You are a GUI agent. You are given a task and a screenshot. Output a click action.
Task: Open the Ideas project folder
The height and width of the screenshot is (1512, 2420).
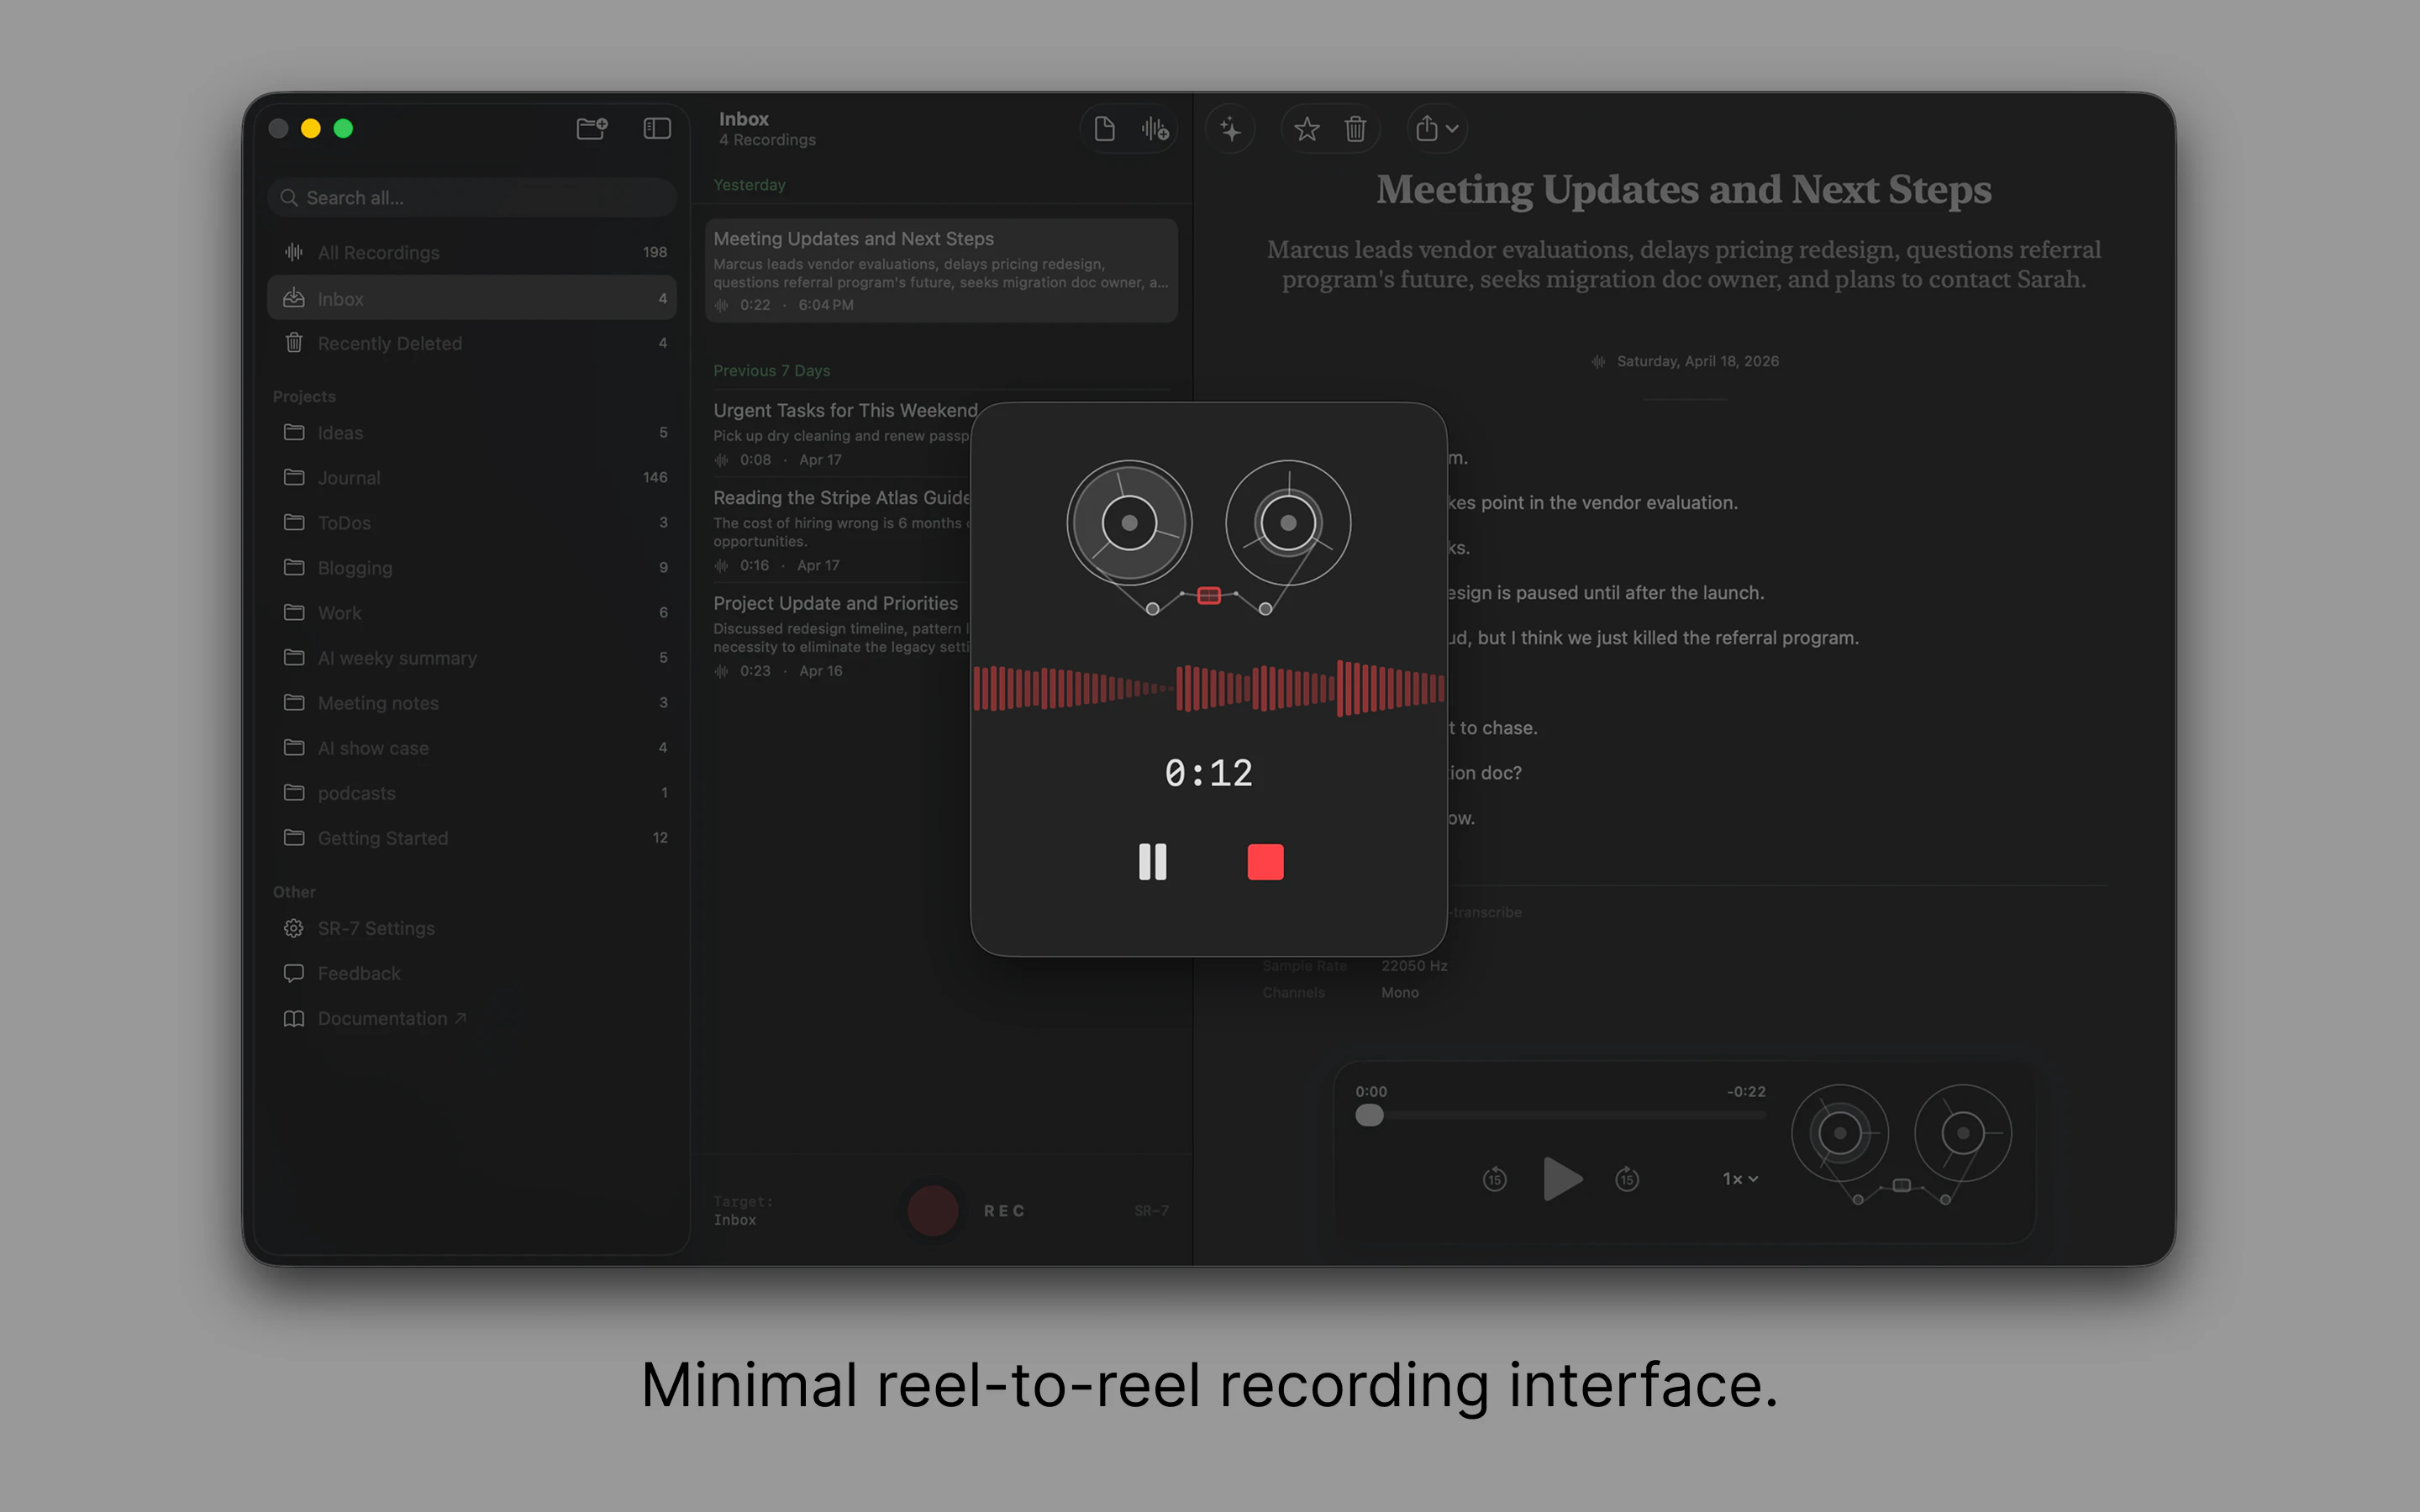click(472, 432)
